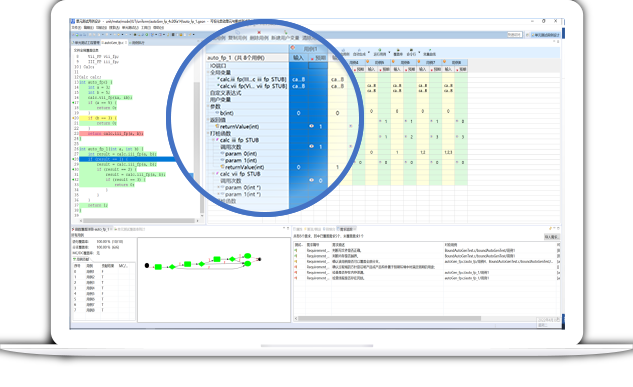This screenshot has width=633, height=387.
Task: Select the param 0(int) row
Action: [247, 153]
